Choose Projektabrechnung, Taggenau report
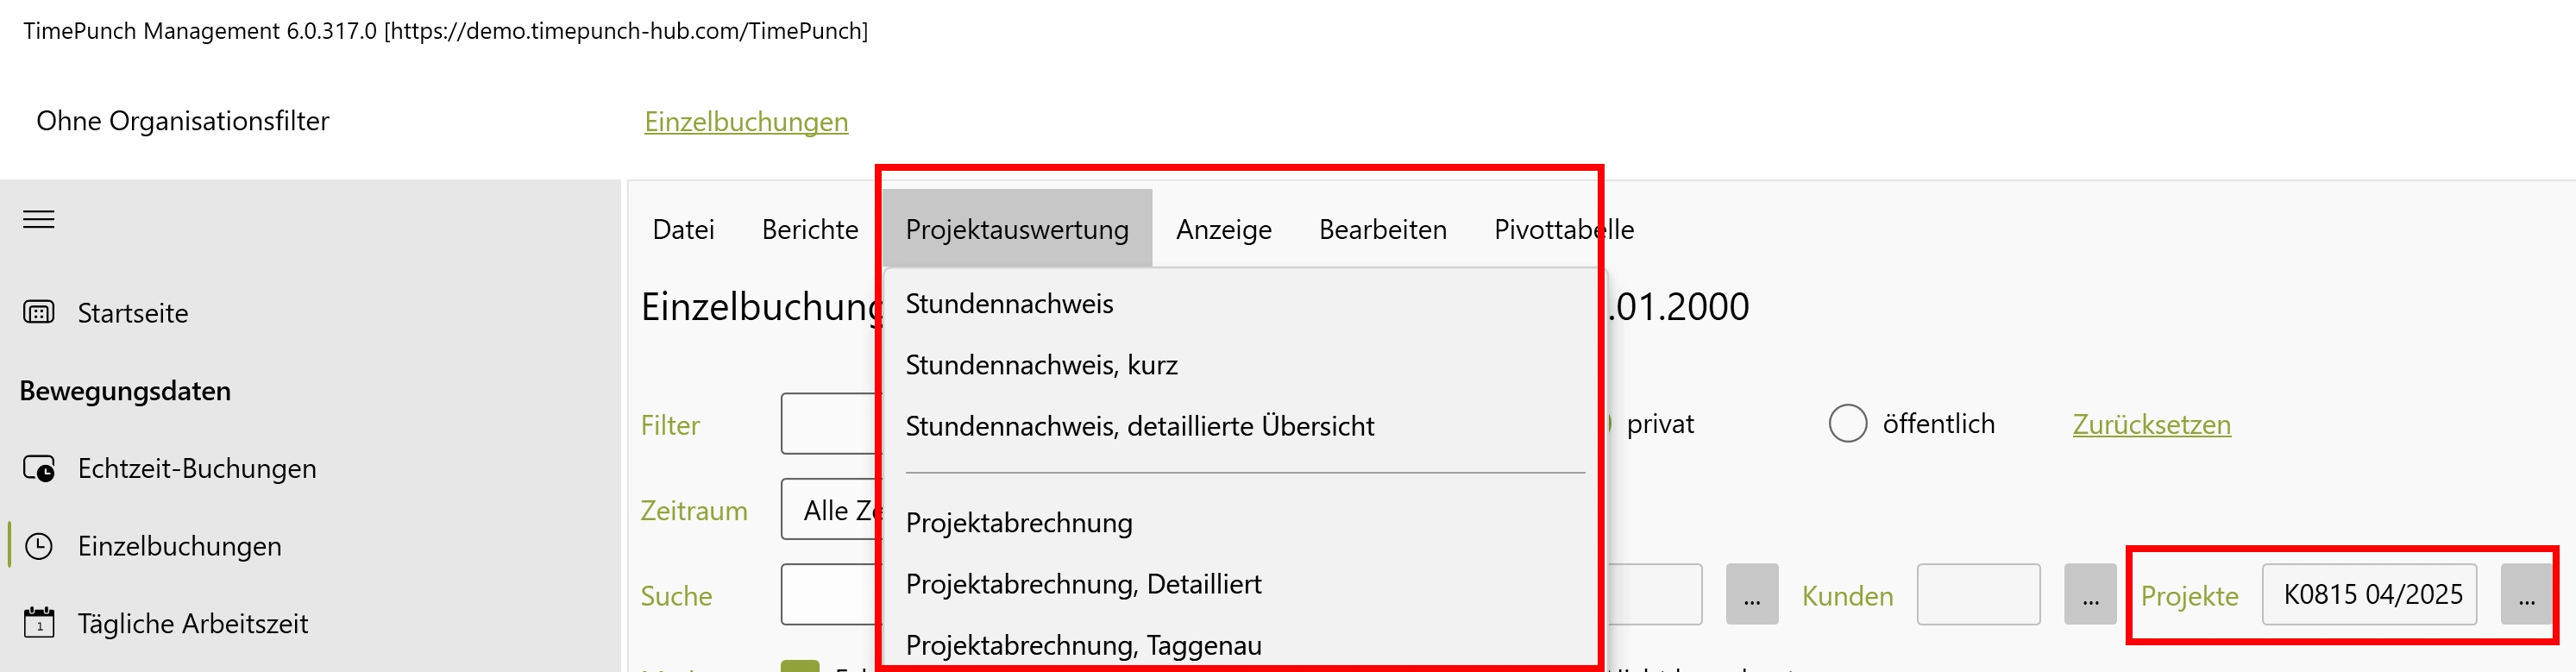 pyautogui.click(x=1083, y=645)
